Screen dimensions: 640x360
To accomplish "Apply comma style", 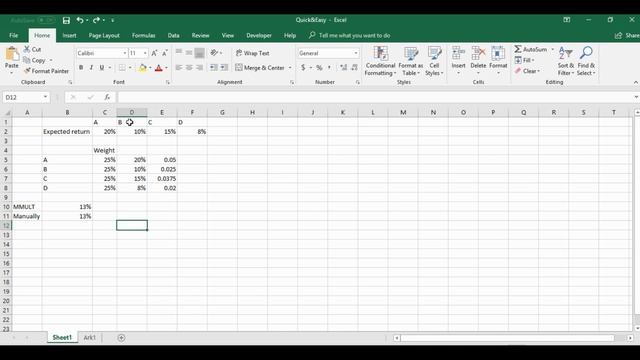I will tap(329, 67).
